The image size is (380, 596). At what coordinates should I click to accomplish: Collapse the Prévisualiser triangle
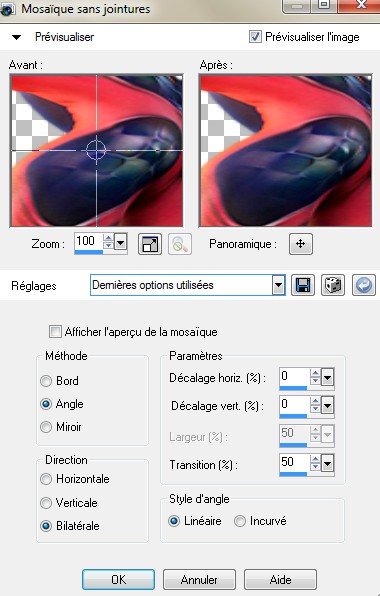(x=16, y=37)
